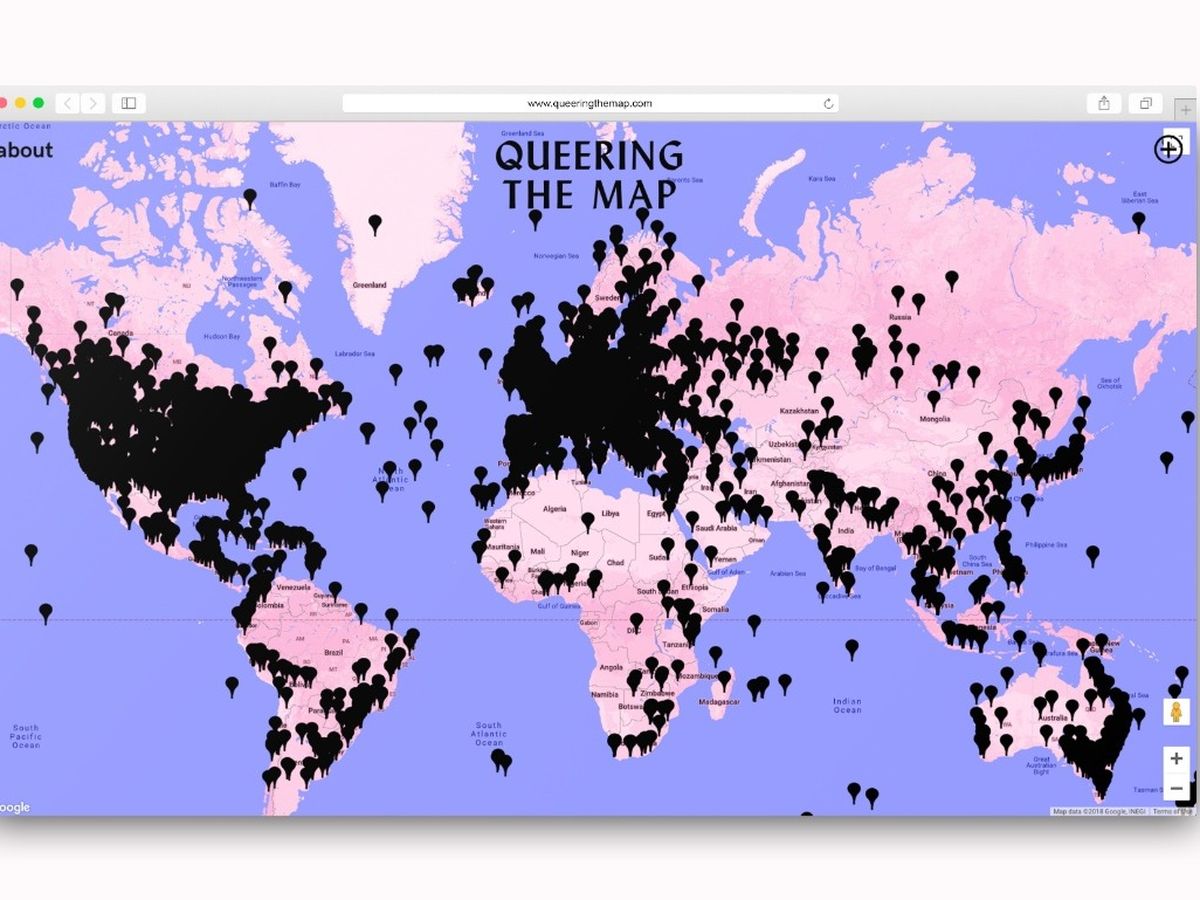Select the pin near Baffin Bay

tap(249, 197)
